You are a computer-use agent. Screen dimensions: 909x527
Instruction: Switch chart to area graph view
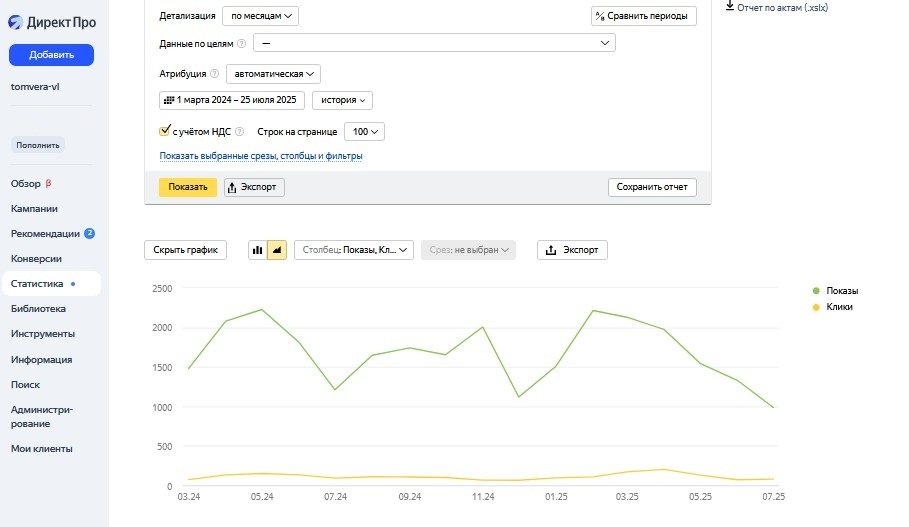(277, 250)
